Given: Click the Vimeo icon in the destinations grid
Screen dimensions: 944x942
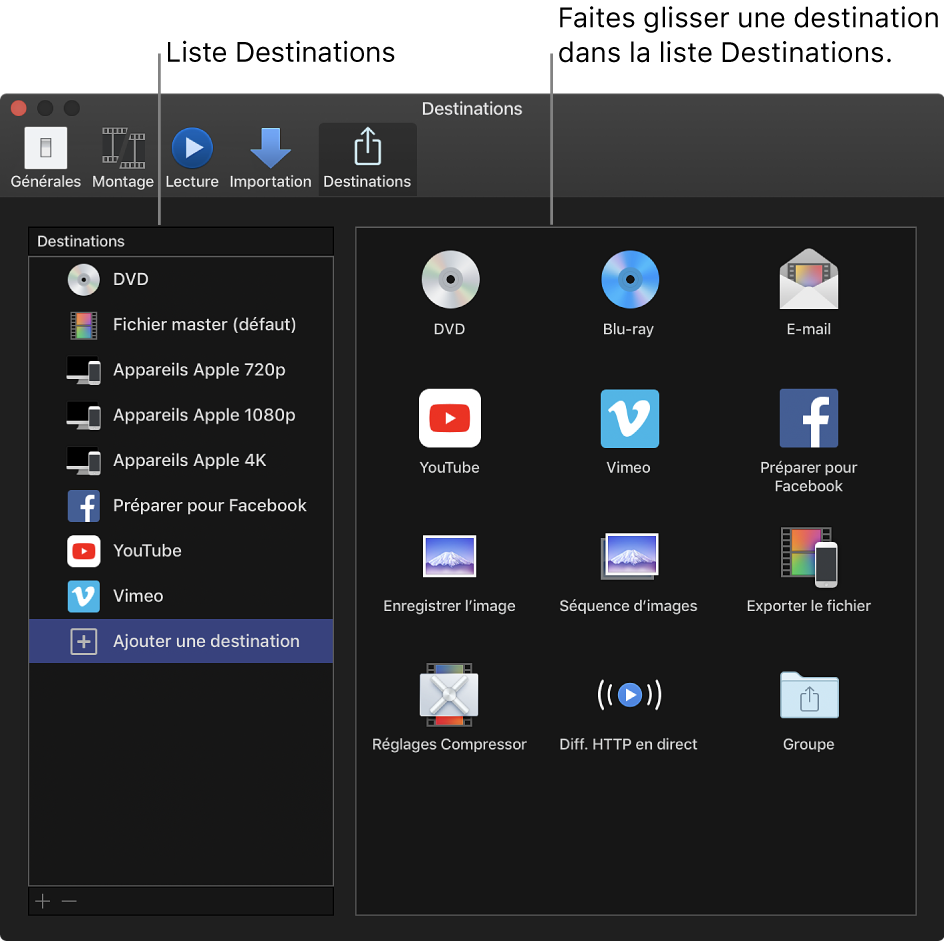Looking at the screenshot, I should point(629,419).
